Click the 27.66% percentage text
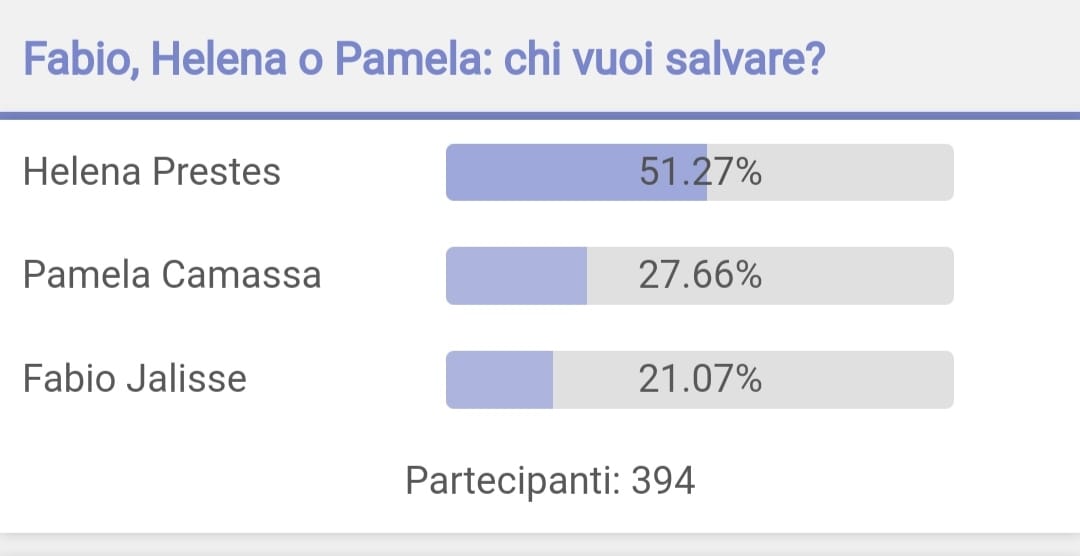The image size is (1080, 556). (x=700, y=276)
